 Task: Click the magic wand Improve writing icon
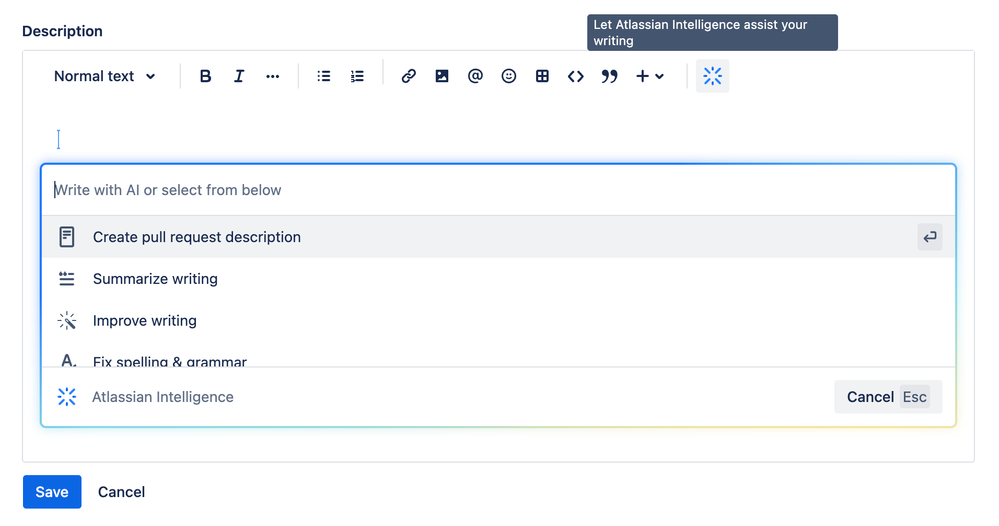(x=67, y=321)
